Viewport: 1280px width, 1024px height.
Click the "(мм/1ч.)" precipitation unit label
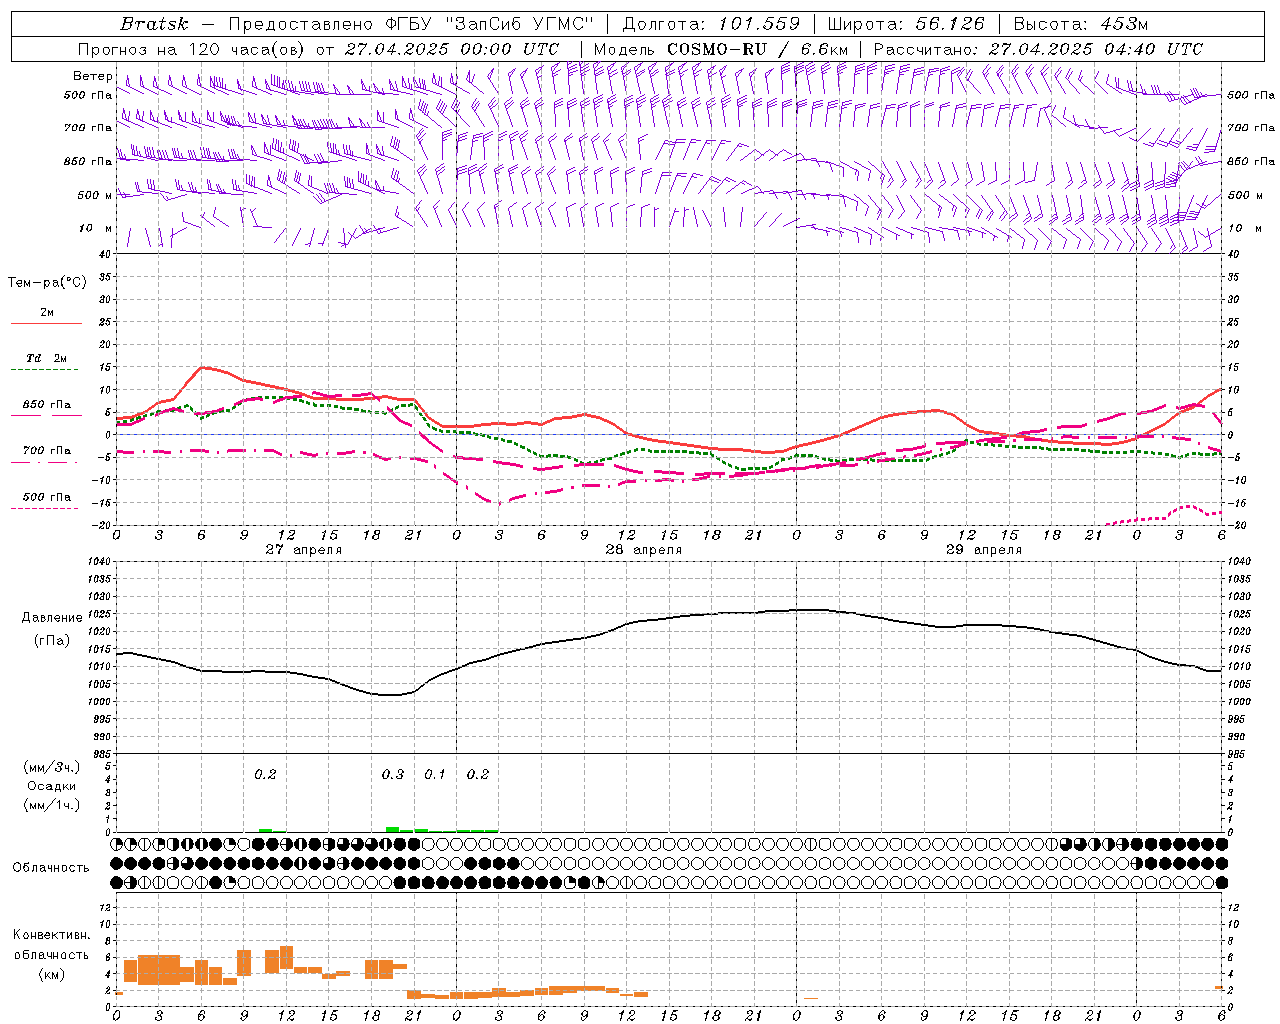(x=50, y=805)
